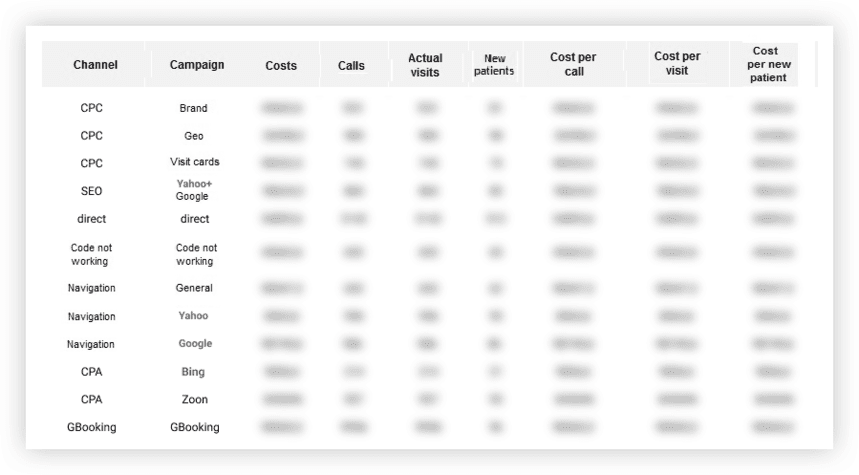859x475 pixels.
Task: Select the Geo campaign cell
Action: point(194,136)
